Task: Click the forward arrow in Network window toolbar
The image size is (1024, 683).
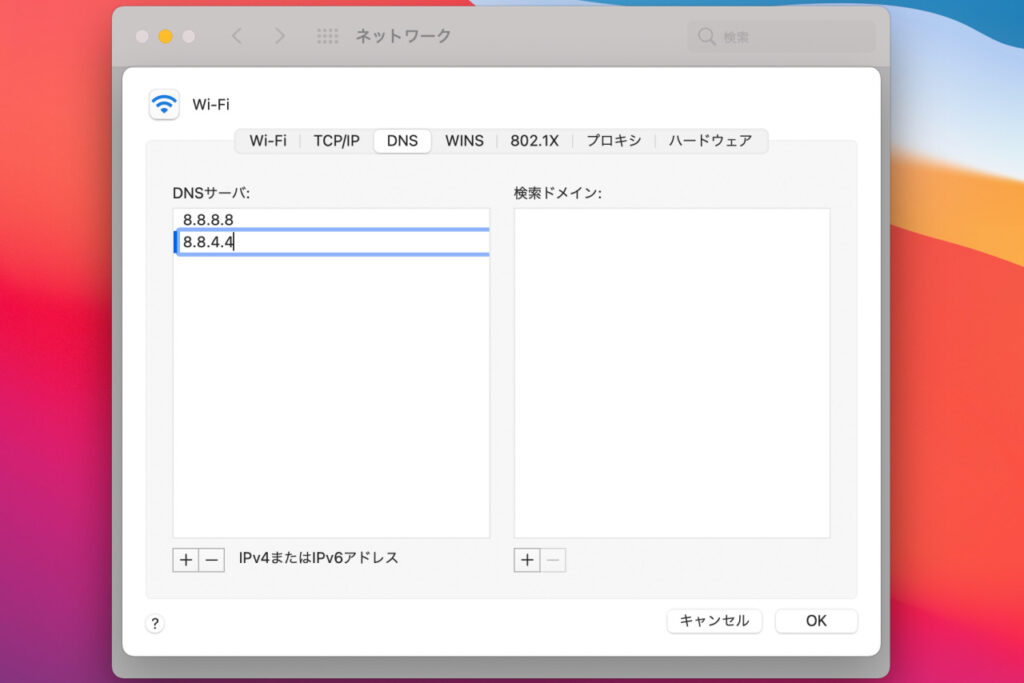Action: coord(280,36)
